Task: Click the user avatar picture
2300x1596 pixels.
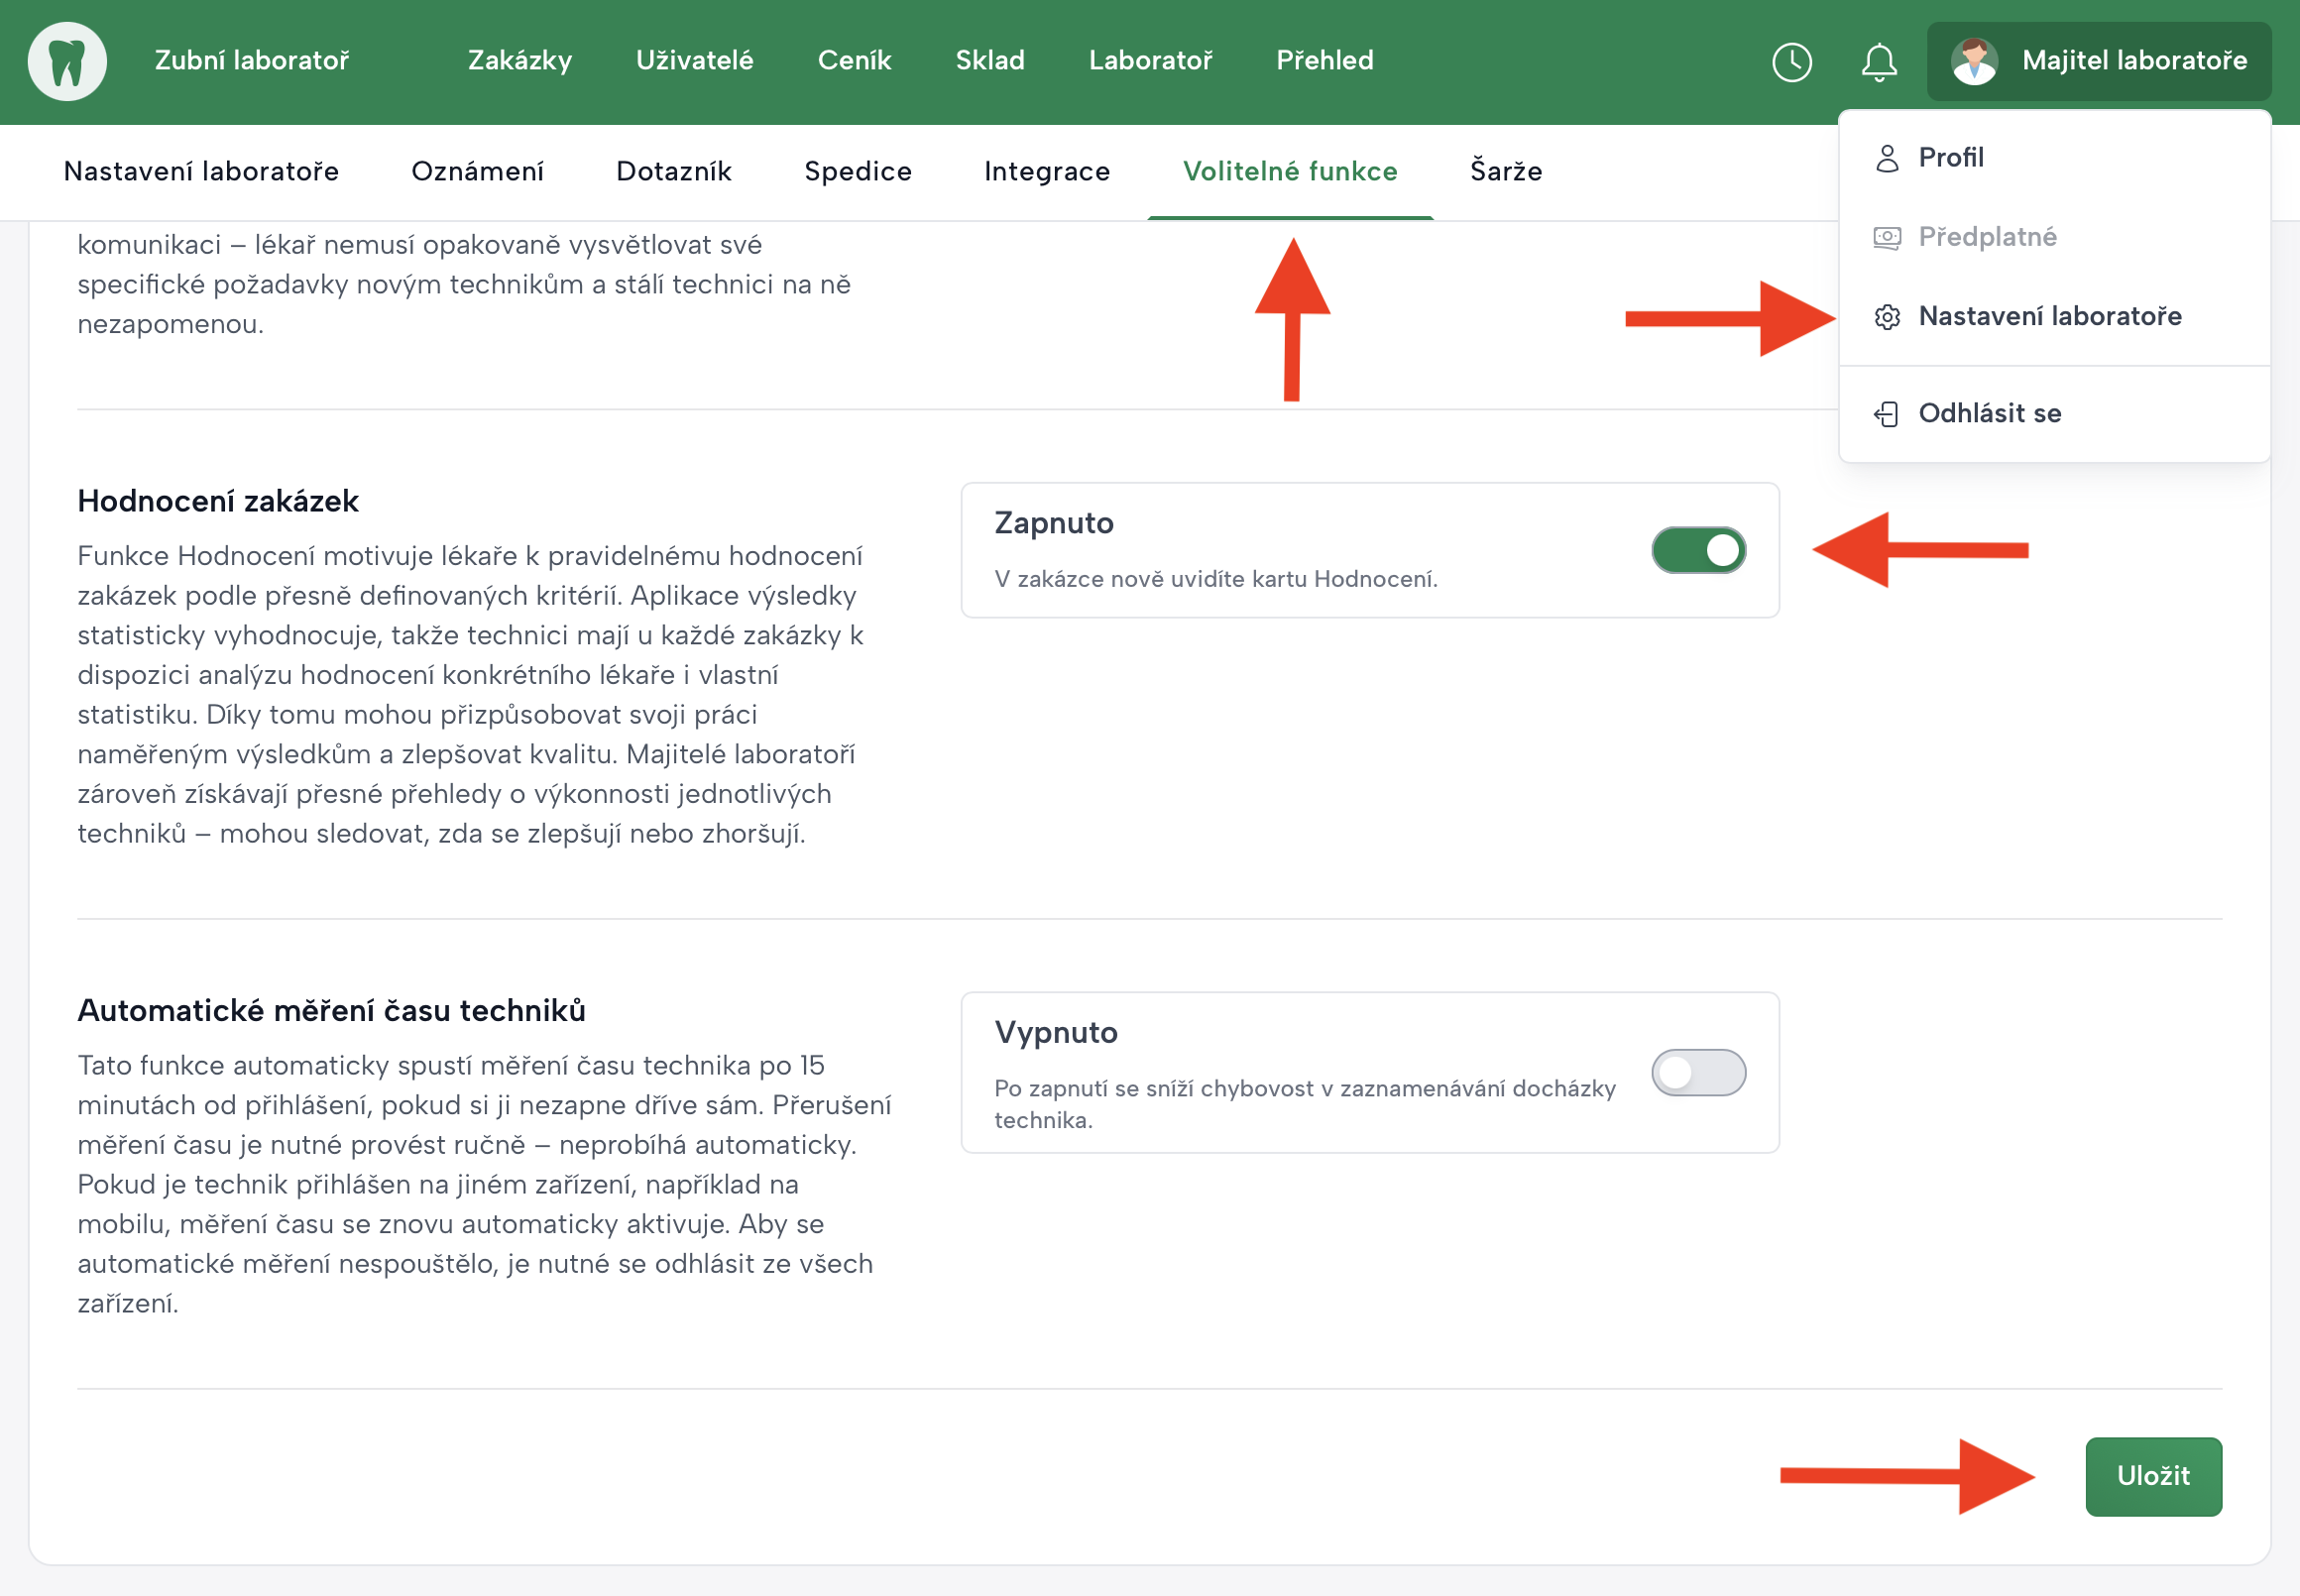Action: (1973, 62)
